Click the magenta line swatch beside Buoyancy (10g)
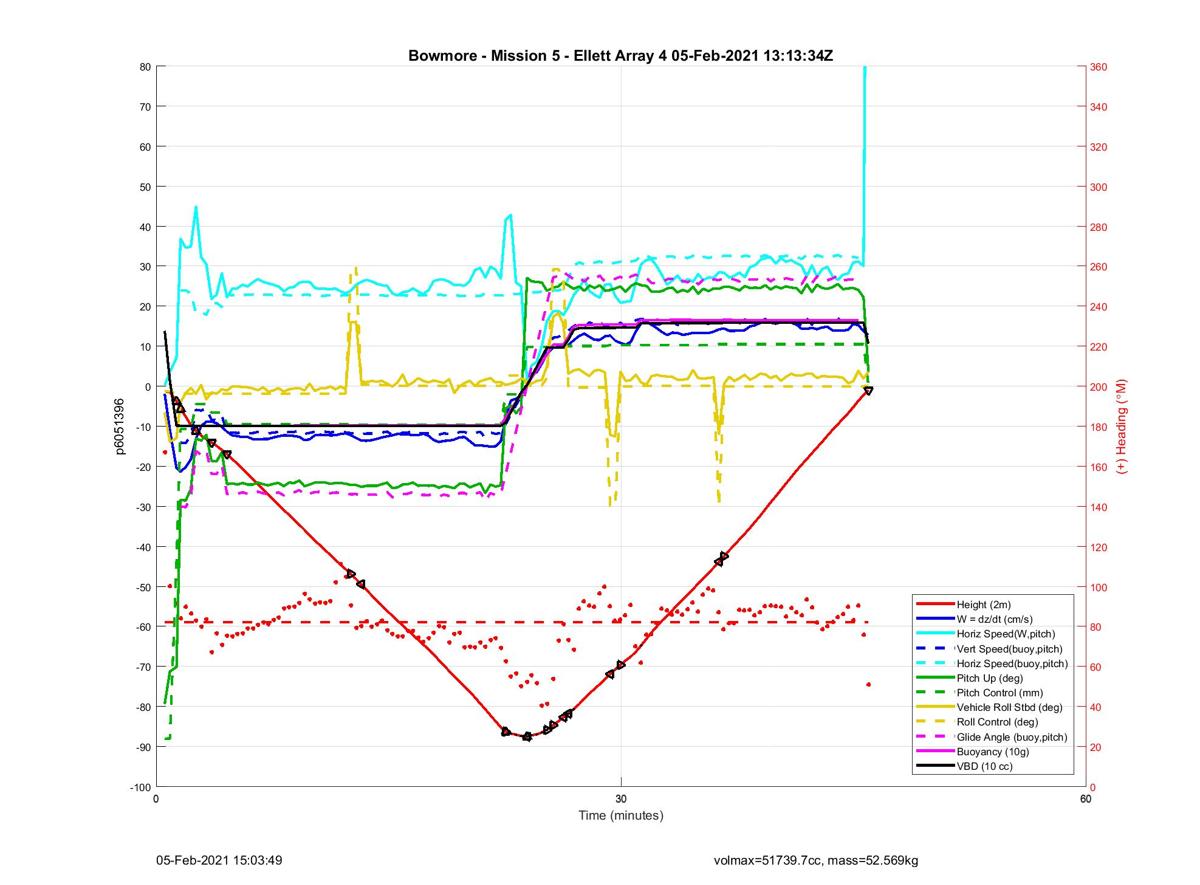The height and width of the screenshot is (885, 1200). [935, 751]
